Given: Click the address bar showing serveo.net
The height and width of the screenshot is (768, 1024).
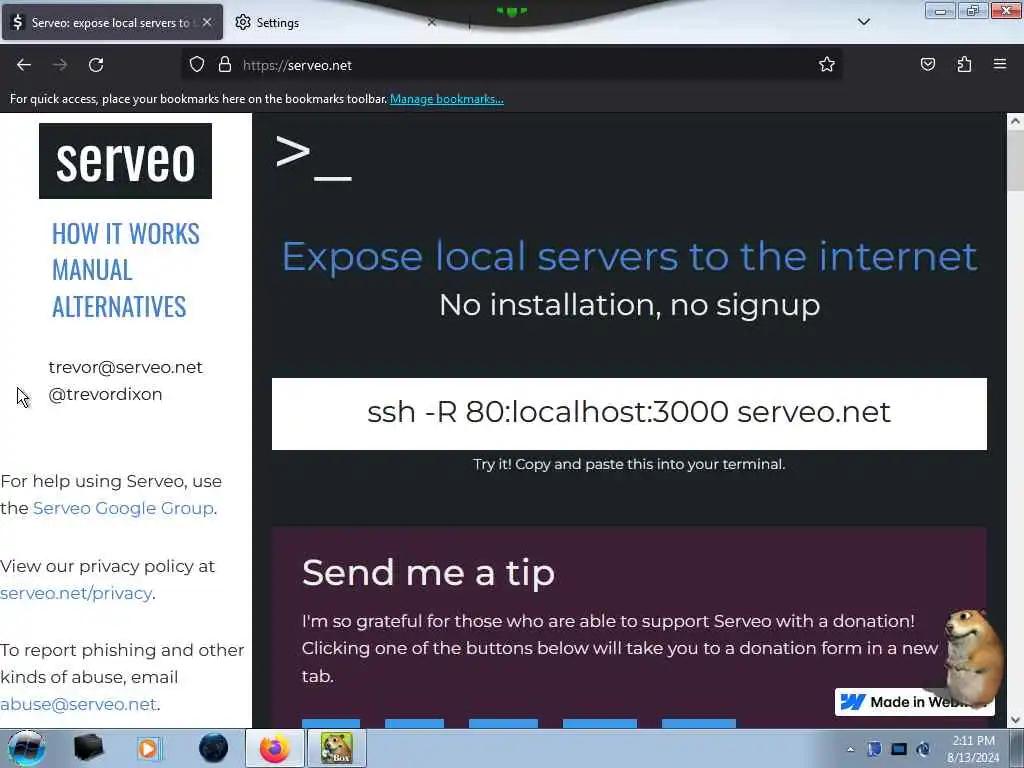Looking at the screenshot, I should click(x=511, y=65).
